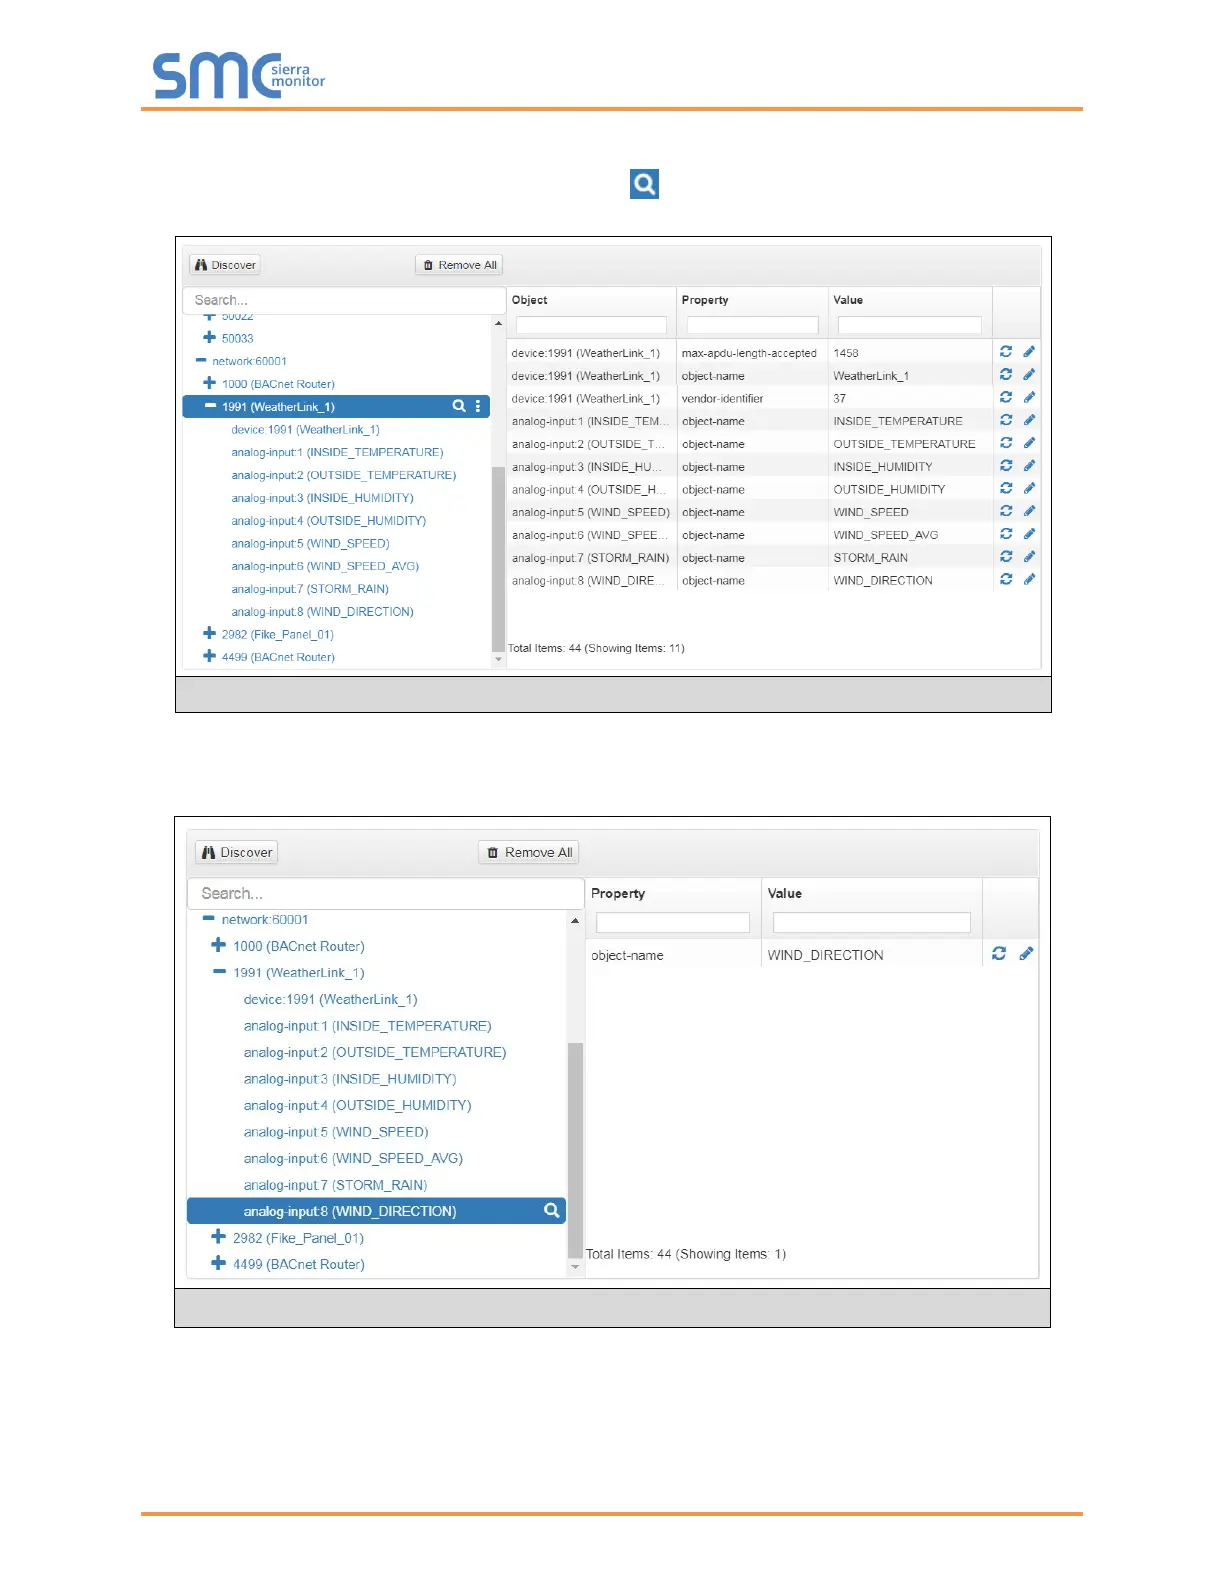
Task: Refresh the vendor-identifier row
Action: pos(1006,397)
